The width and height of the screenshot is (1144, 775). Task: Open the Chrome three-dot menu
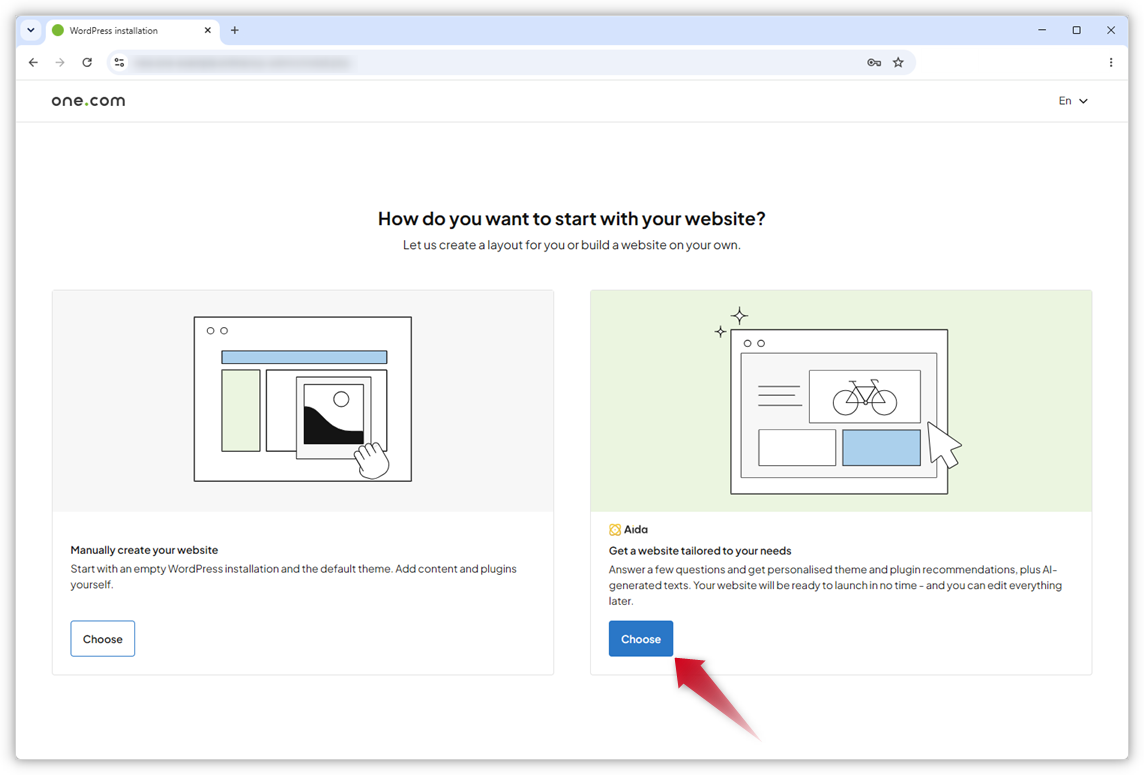pos(1110,63)
